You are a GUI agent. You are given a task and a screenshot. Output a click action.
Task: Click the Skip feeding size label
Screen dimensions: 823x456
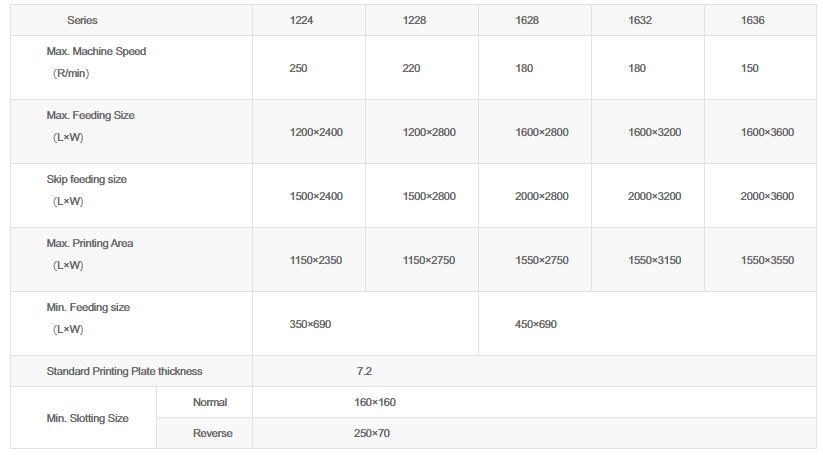(x=87, y=179)
